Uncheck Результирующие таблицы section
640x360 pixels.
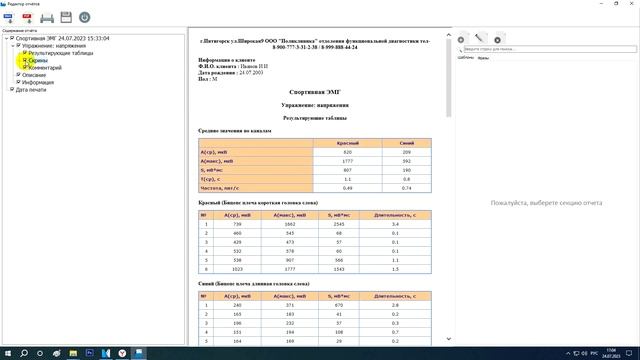pos(25,53)
